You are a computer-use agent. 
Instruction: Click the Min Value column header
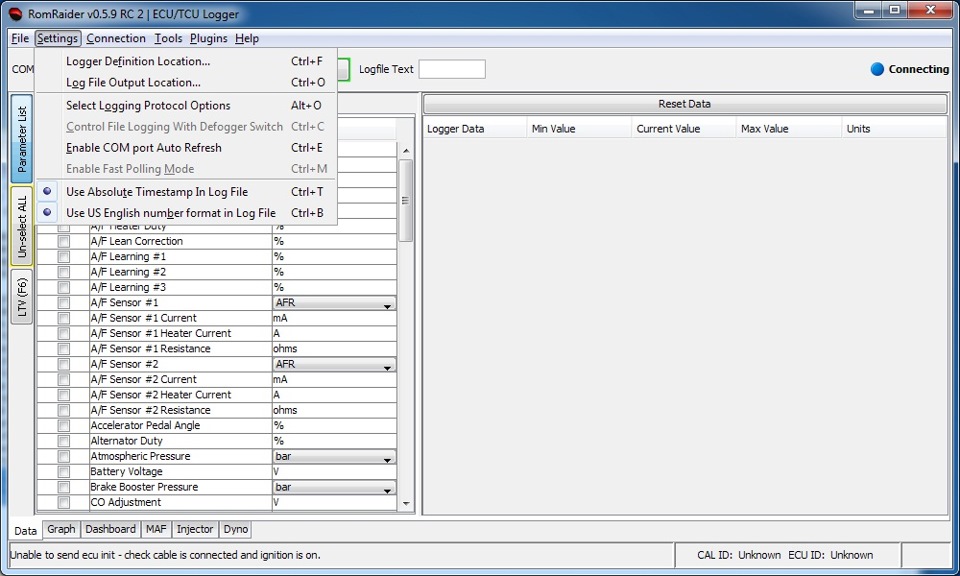tap(579, 129)
